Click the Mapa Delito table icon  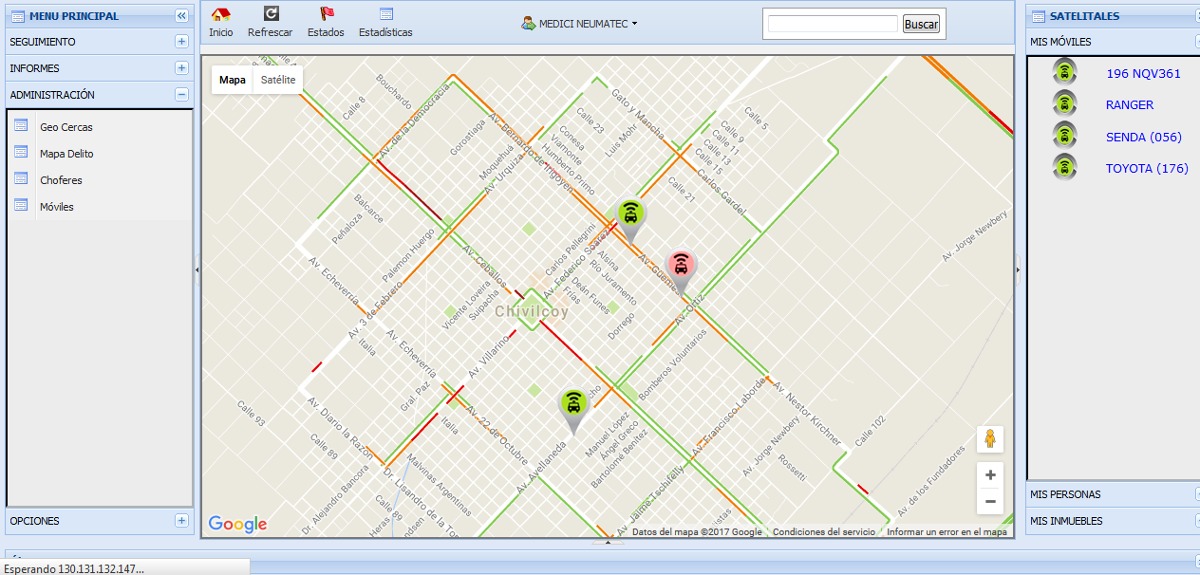coord(21,152)
